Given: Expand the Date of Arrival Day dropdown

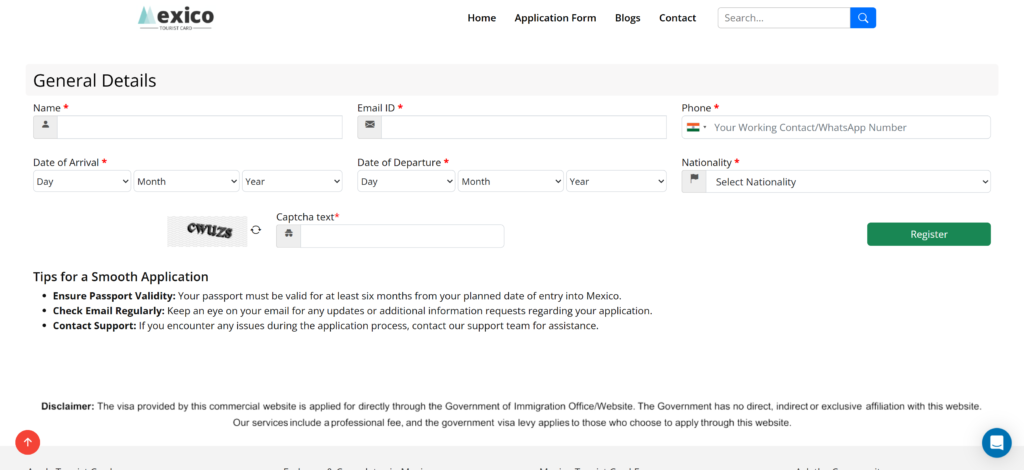Looking at the screenshot, I should click(x=83, y=182).
